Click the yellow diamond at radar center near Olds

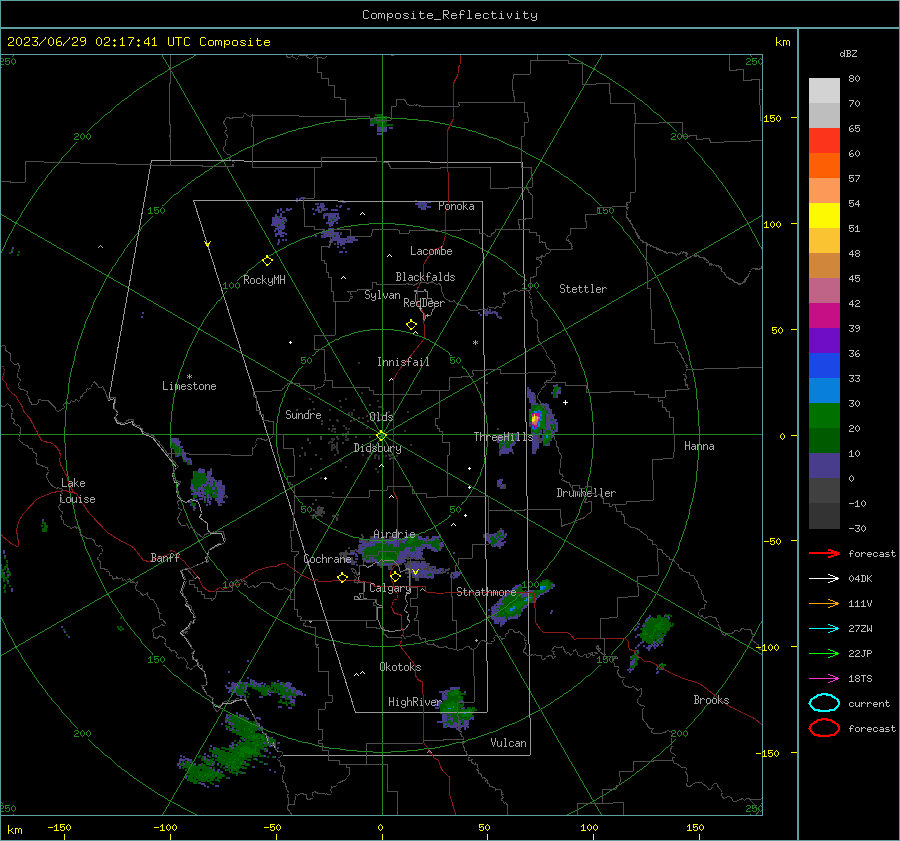point(382,435)
